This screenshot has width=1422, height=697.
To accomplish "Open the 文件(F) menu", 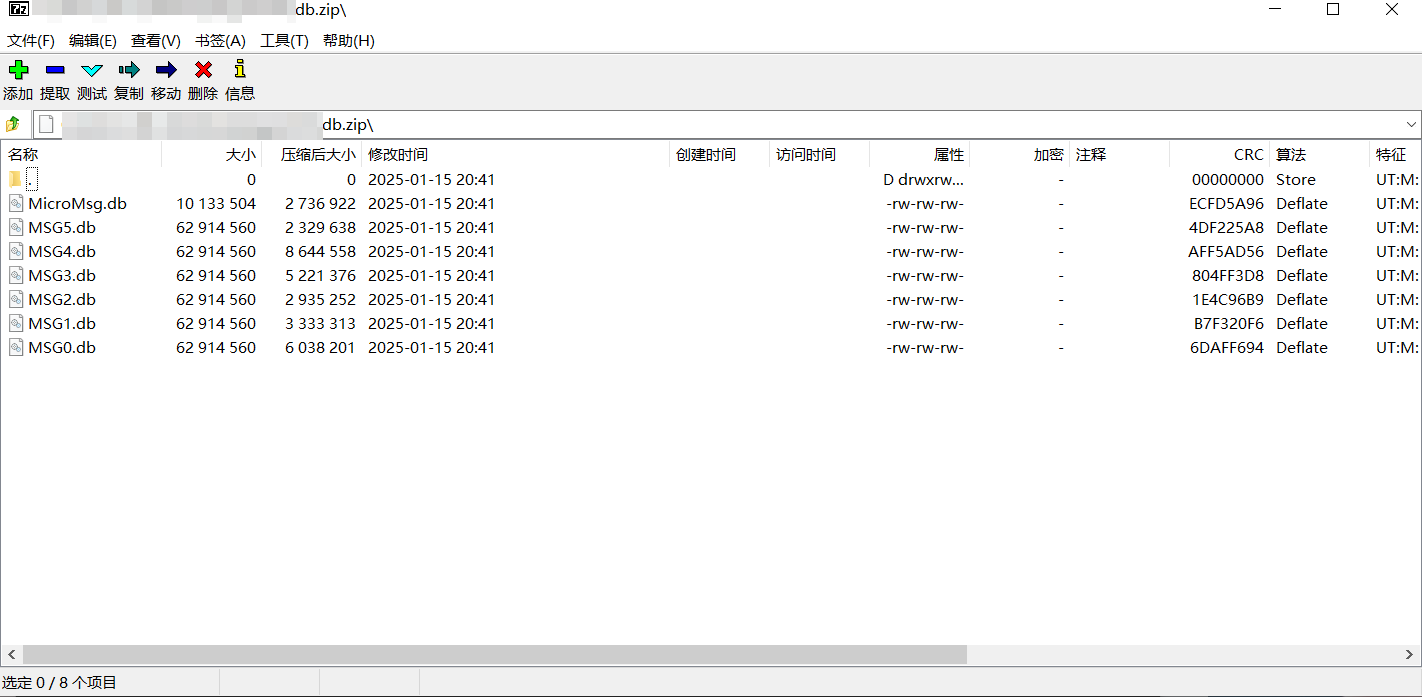I will pyautogui.click(x=31, y=41).
